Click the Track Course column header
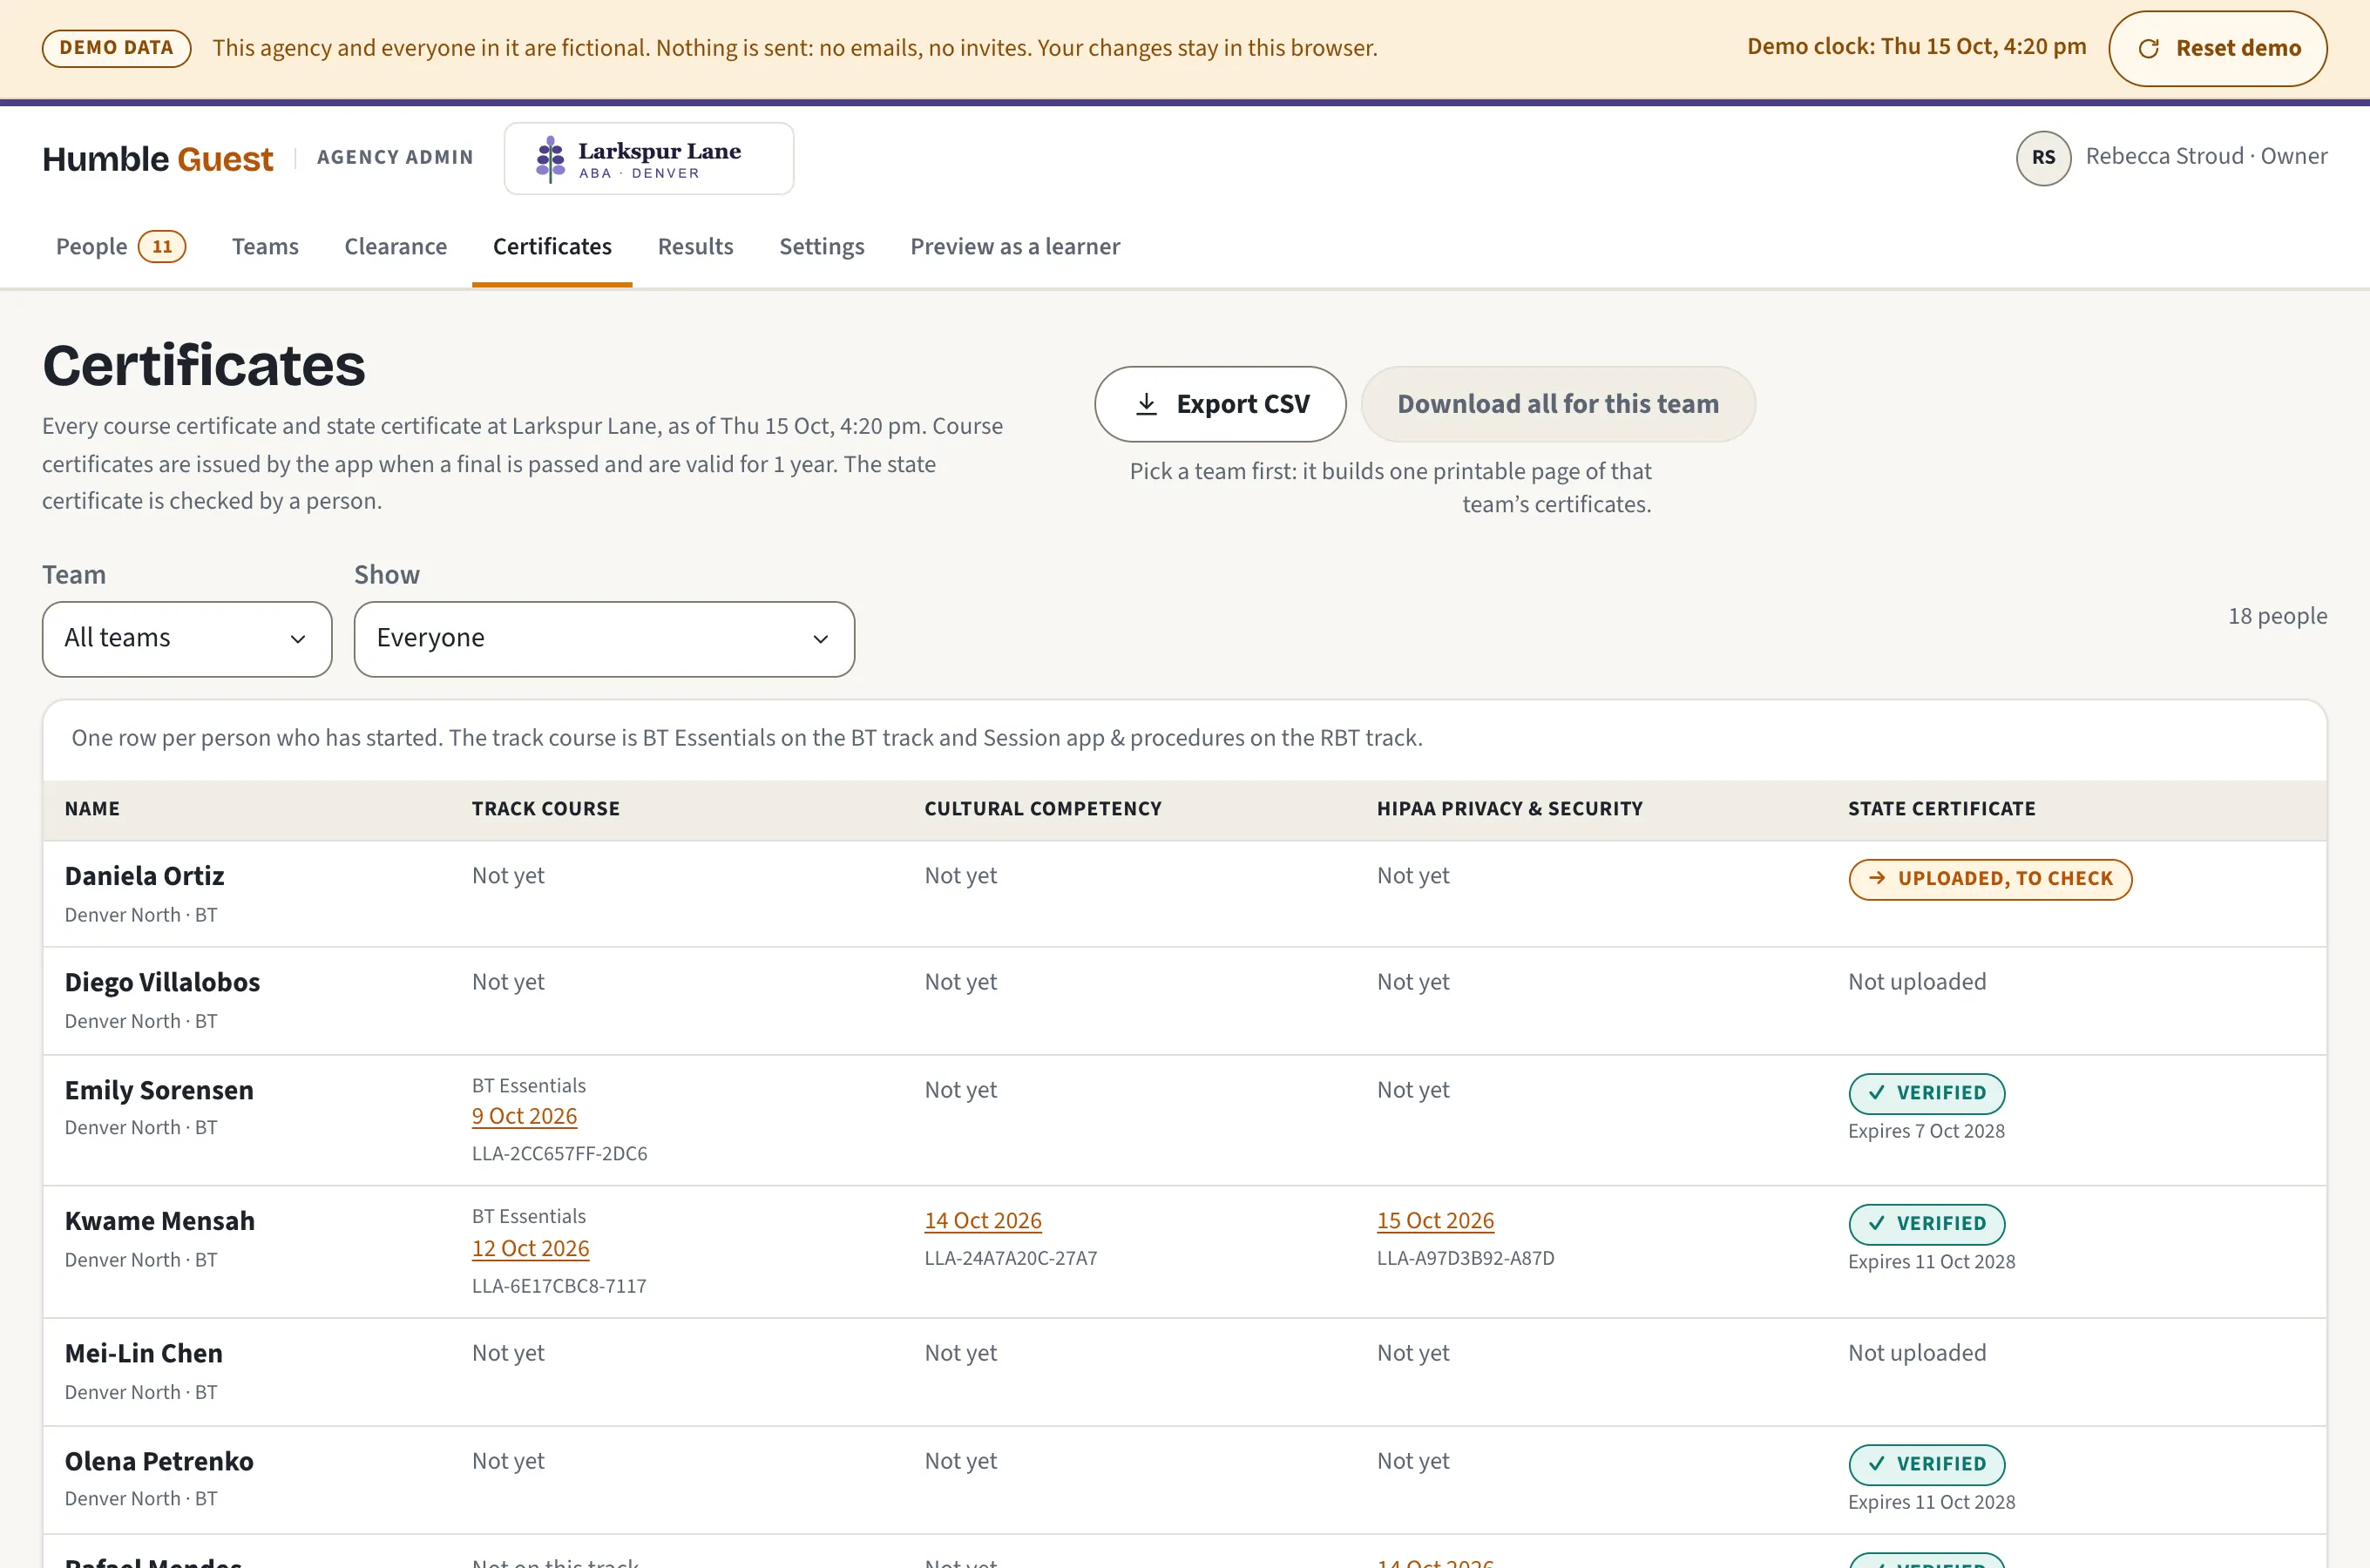 pos(546,808)
